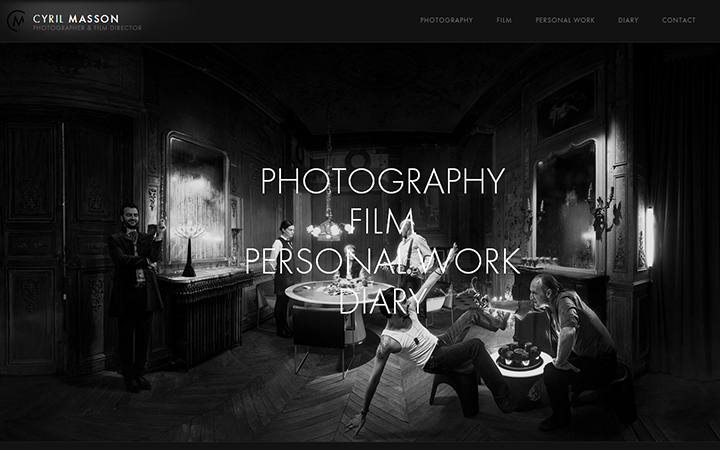Click the large centered PHOTOGRAPHY heading
720x450 pixels.
(x=383, y=181)
